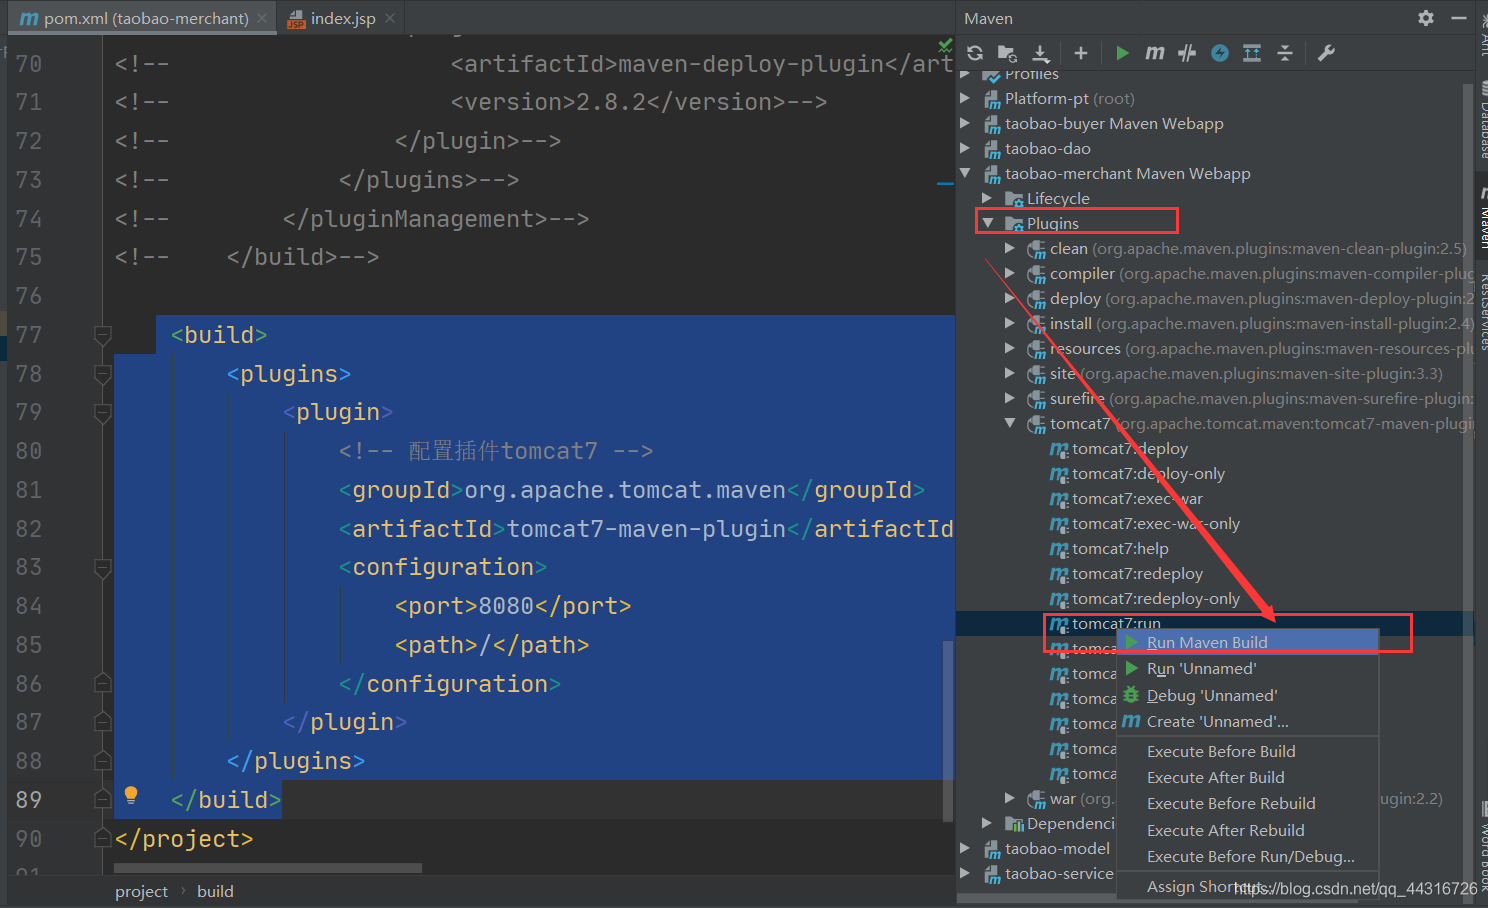The image size is (1488, 908).
Task: Click the Execute Maven Goal 'm' icon
Action: pos(1155,53)
